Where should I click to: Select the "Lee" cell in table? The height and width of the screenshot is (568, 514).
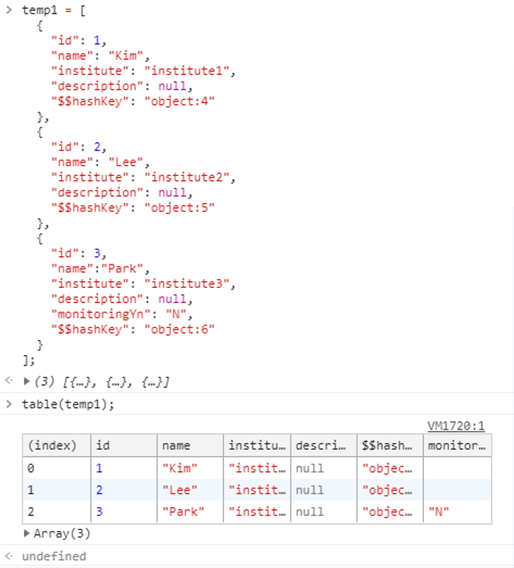click(190, 490)
